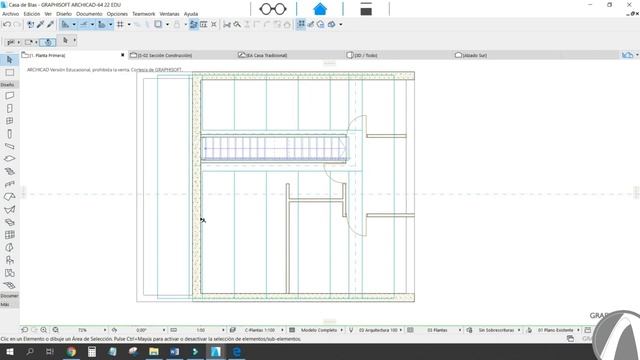
Task: Toggle guide lines button
Action: (65, 24)
